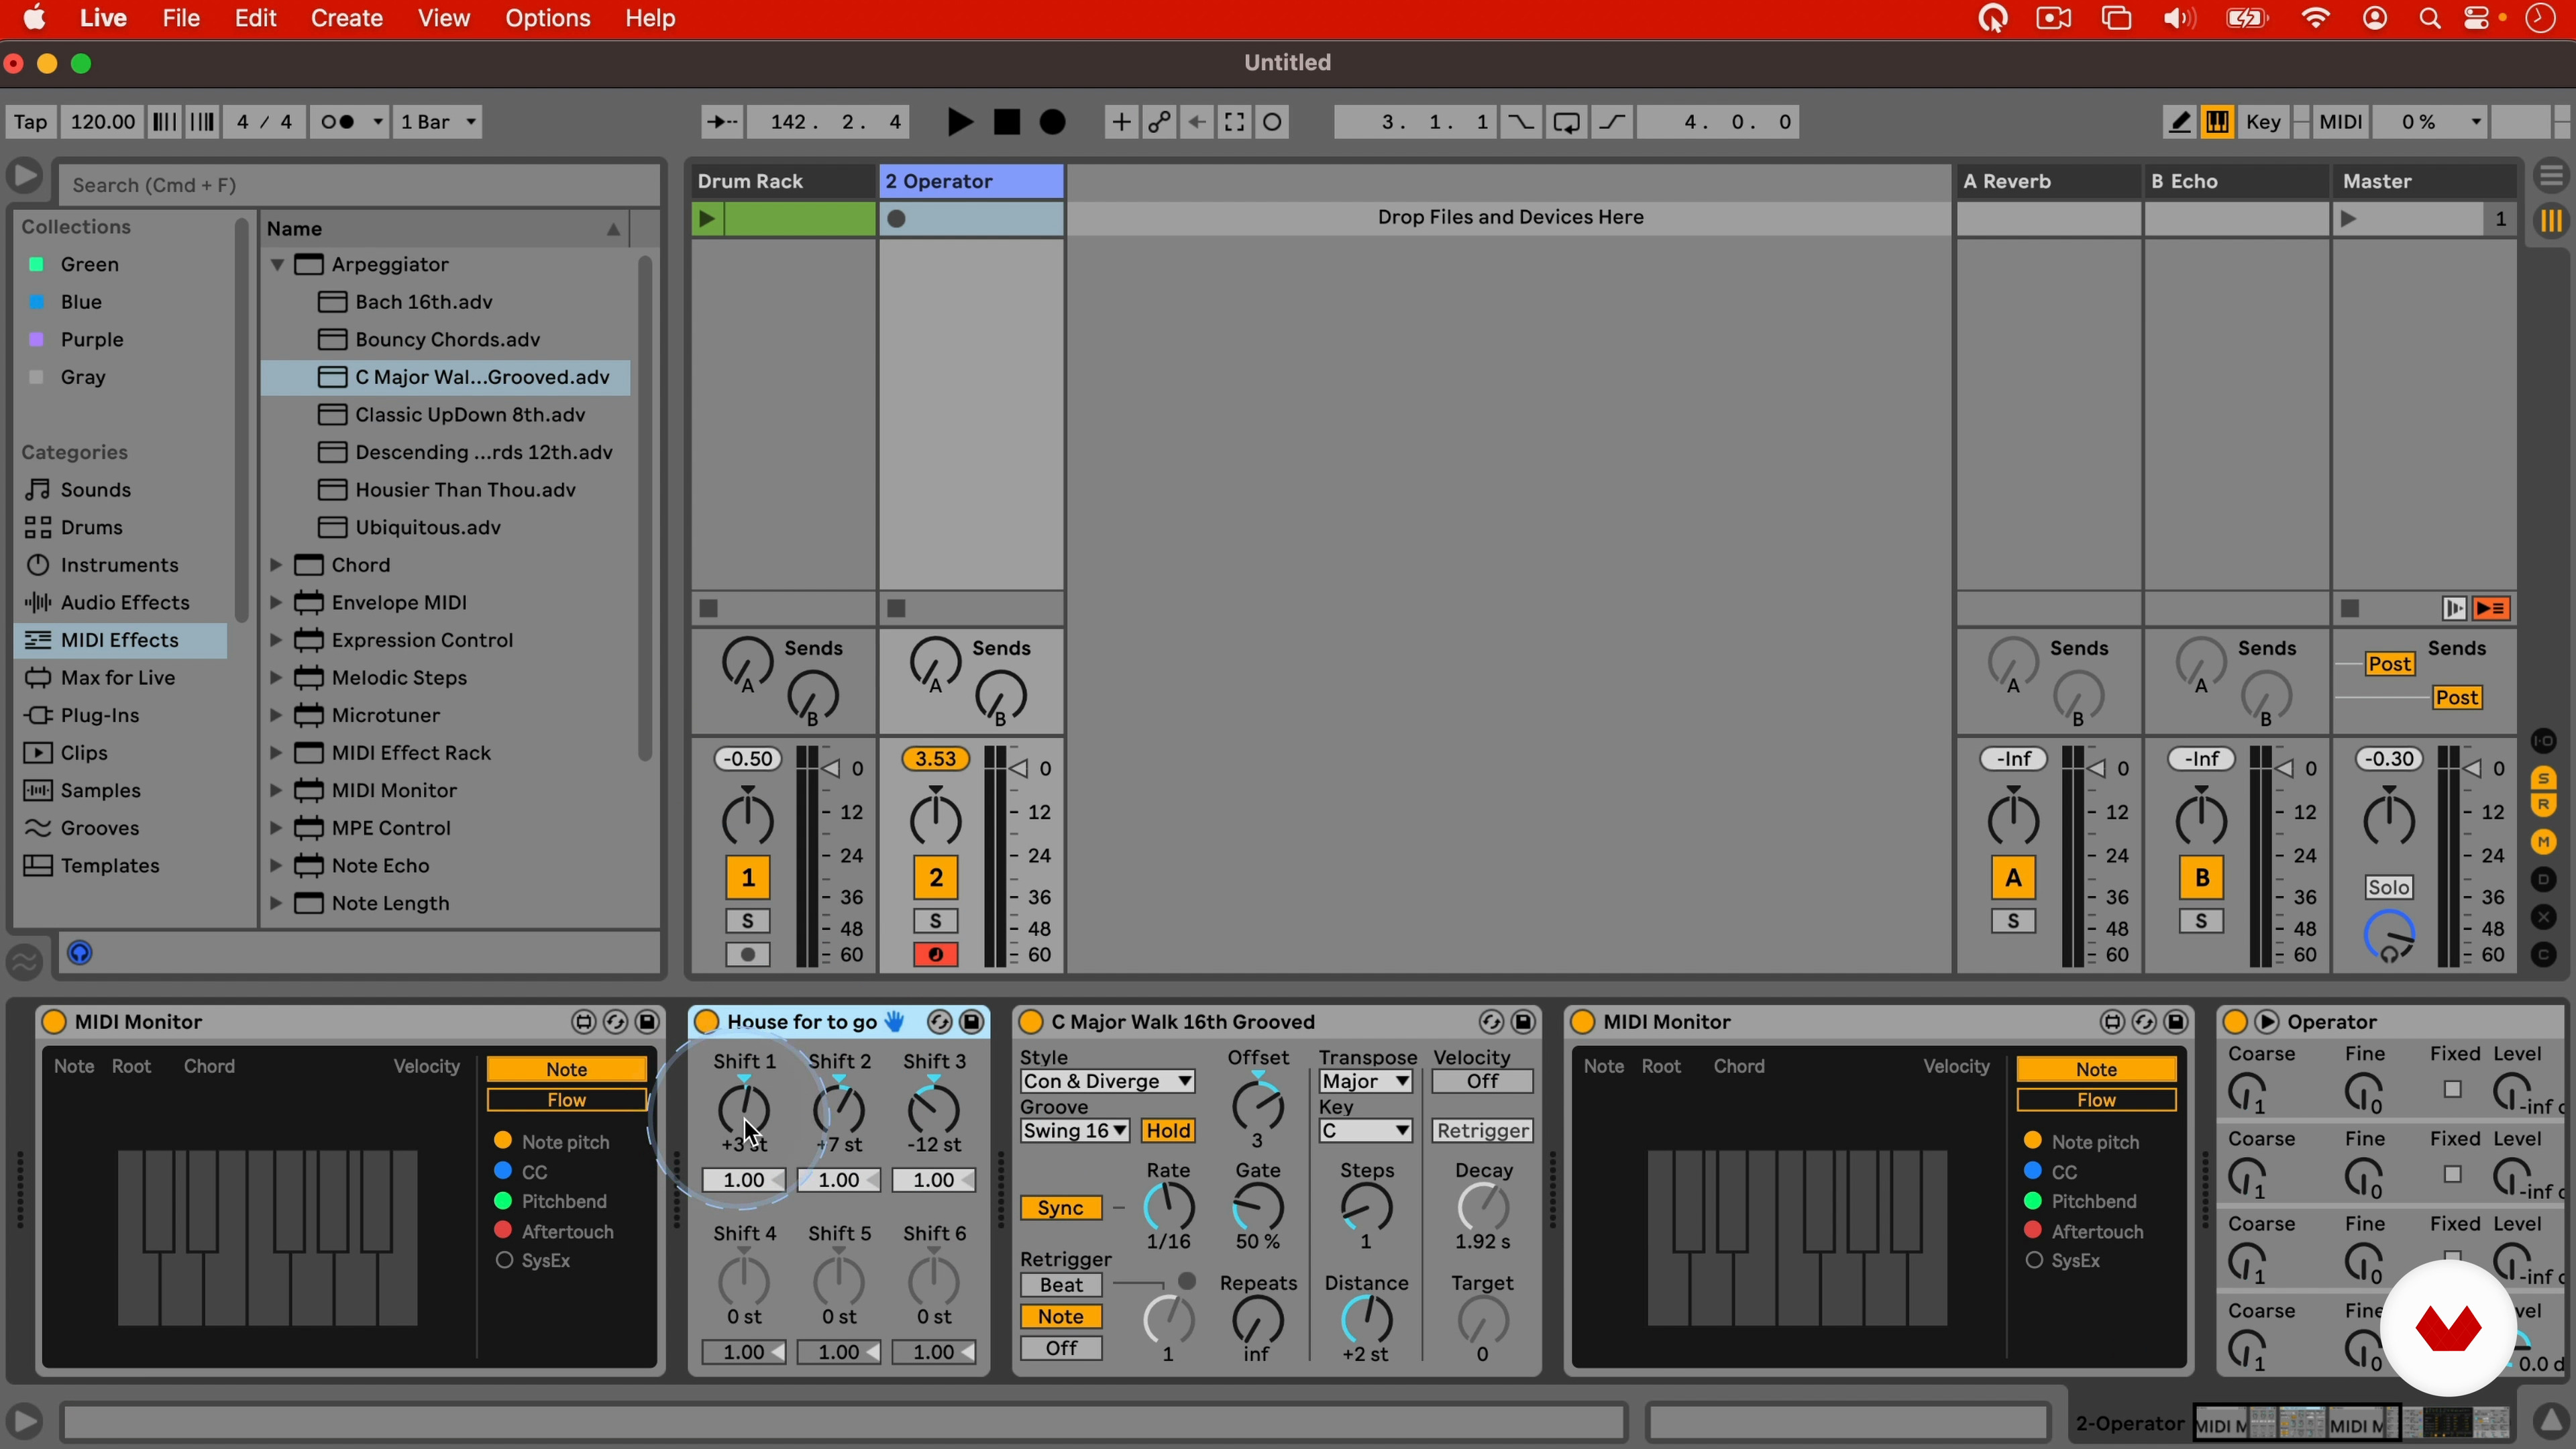This screenshot has height=1449, width=2576.
Task: Open the Style Con & Diverge dropdown
Action: (x=1106, y=1081)
